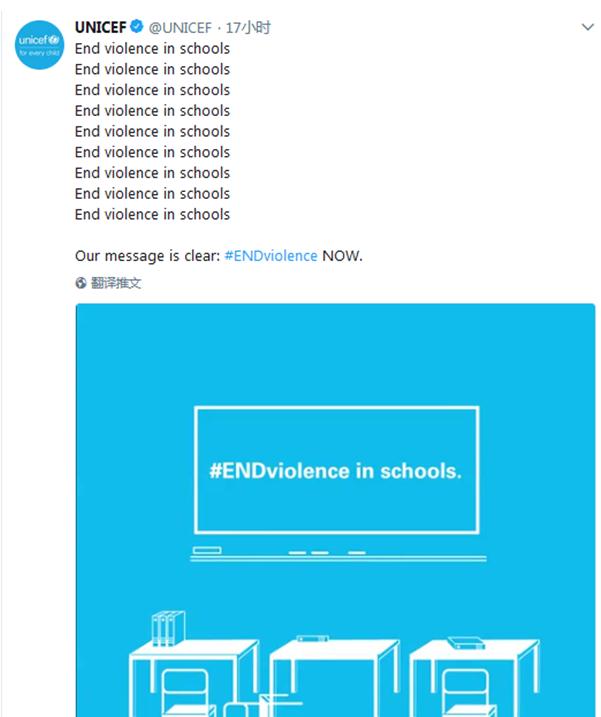Expand the tweet options chevron menu
Image resolution: width=601 pixels, height=717 pixels.
click(x=587, y=28)
